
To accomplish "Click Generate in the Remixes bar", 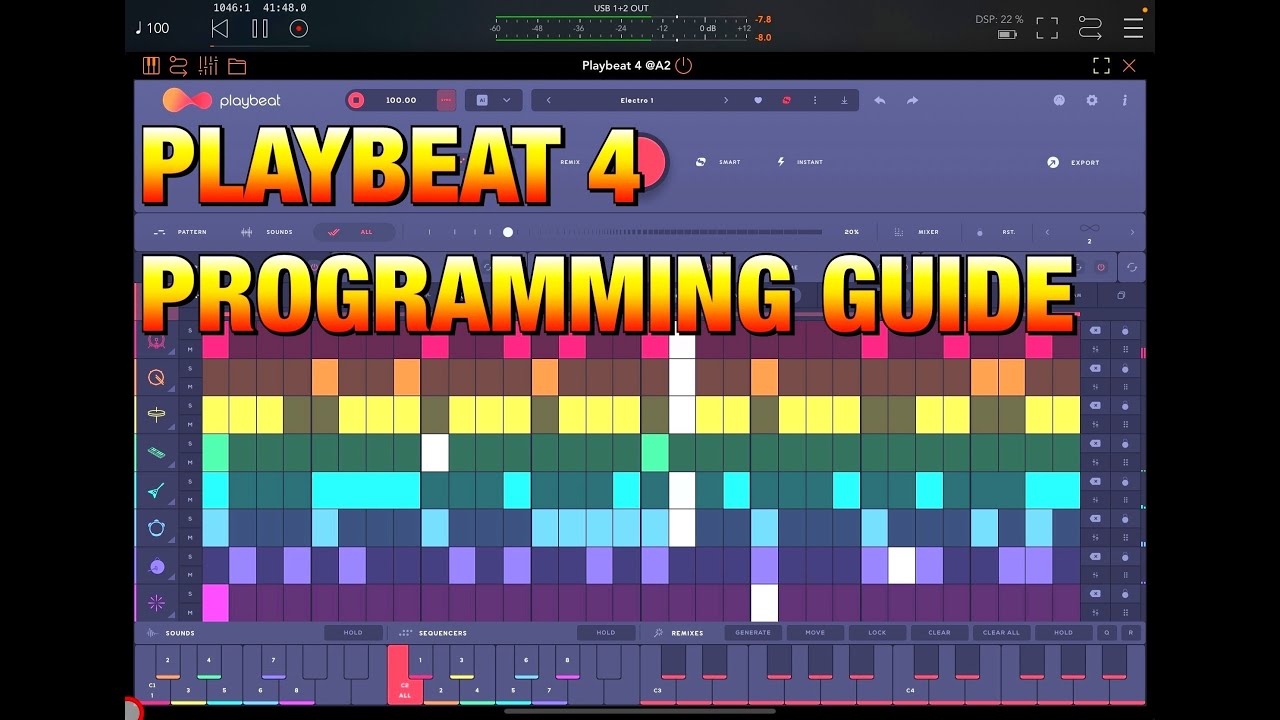I will point(753,632).
